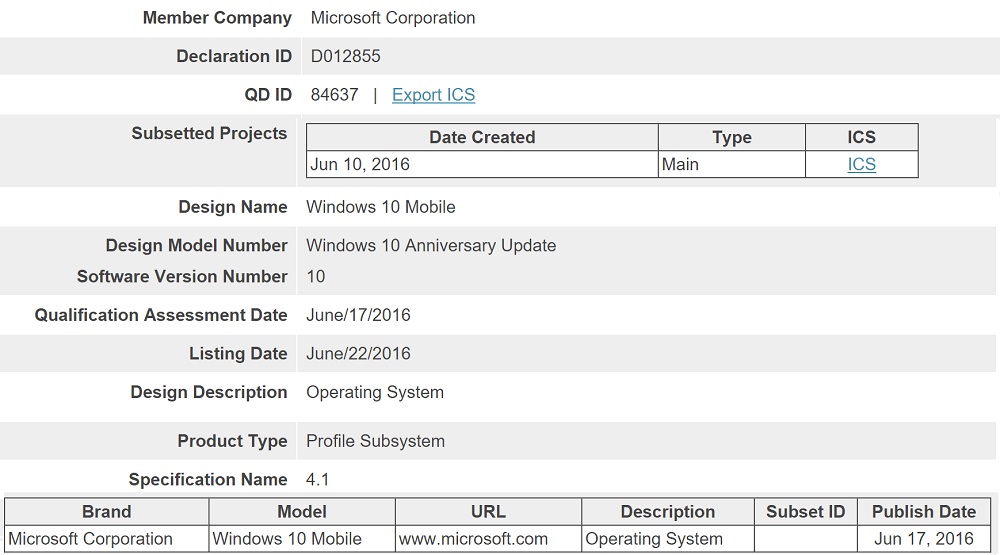Click the Publish Date column header

(923, 512)
